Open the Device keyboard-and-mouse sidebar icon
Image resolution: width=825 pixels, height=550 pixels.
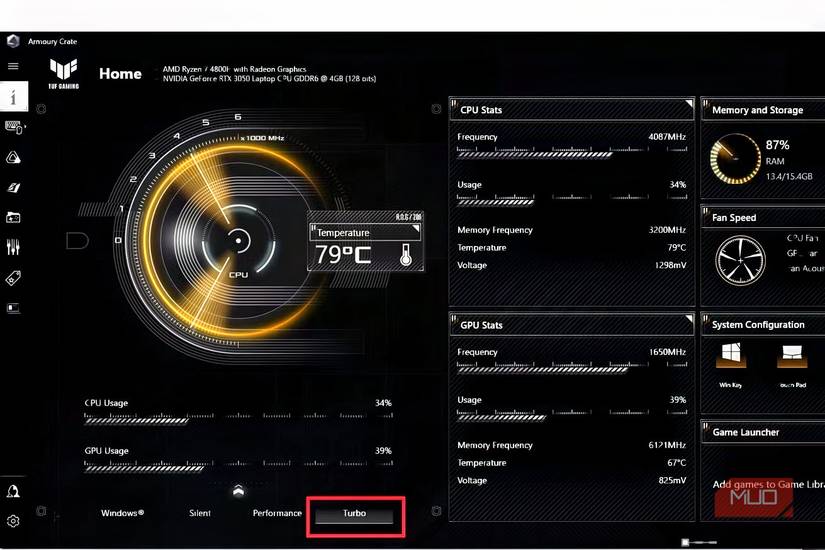tap(14, 127)
